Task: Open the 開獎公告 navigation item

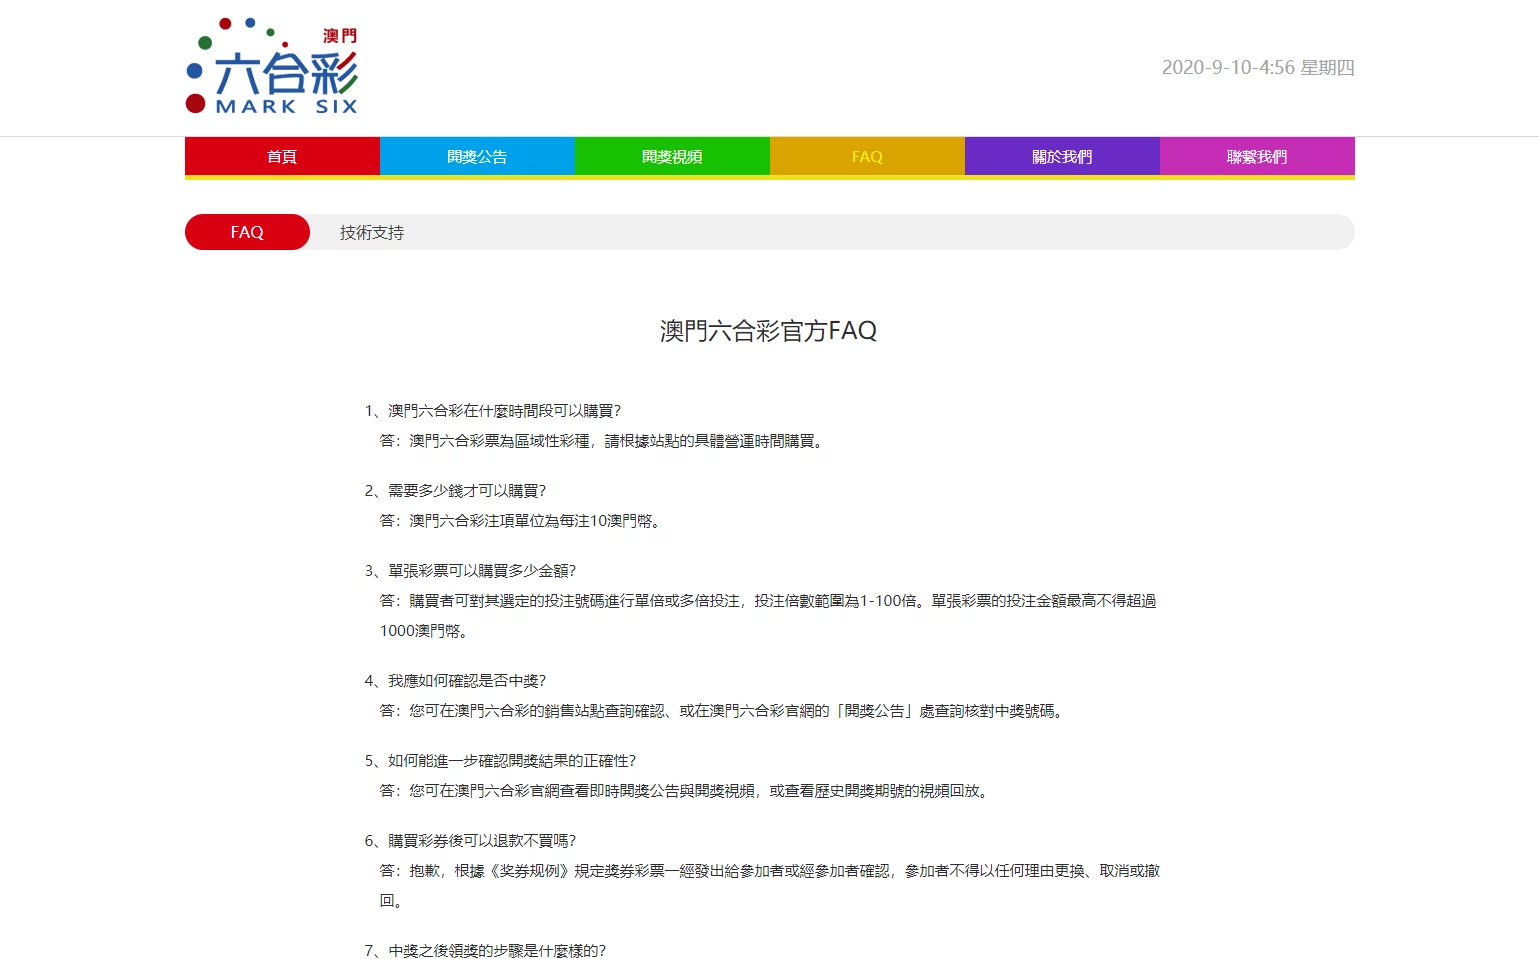Action: click(477, 156)
